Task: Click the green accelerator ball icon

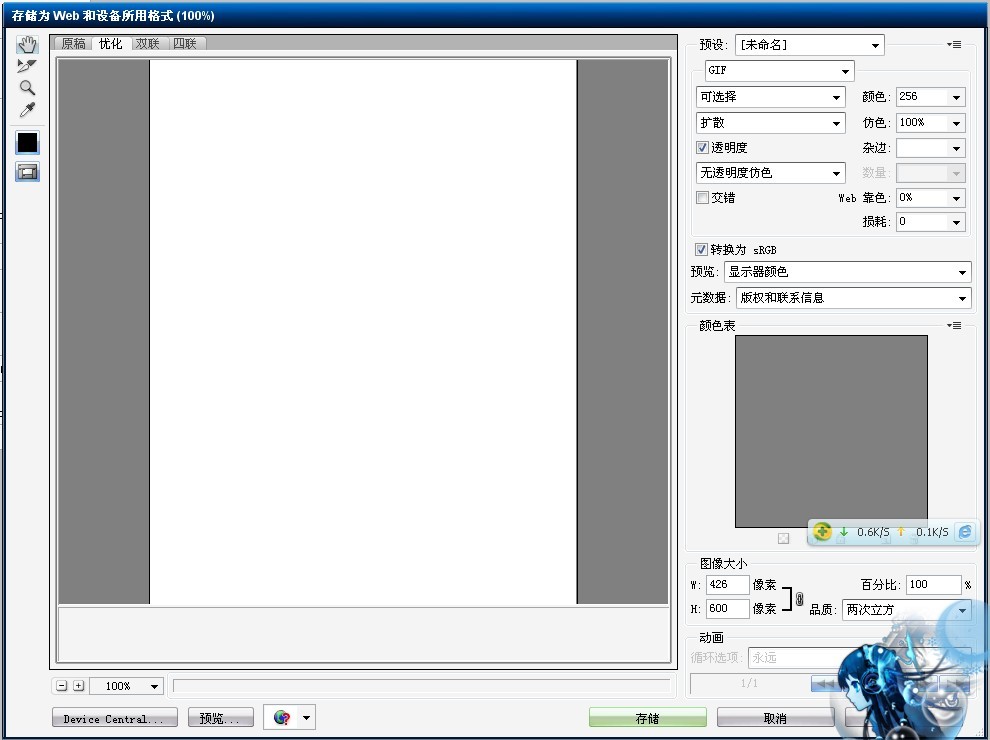Action: pos(821,532)
